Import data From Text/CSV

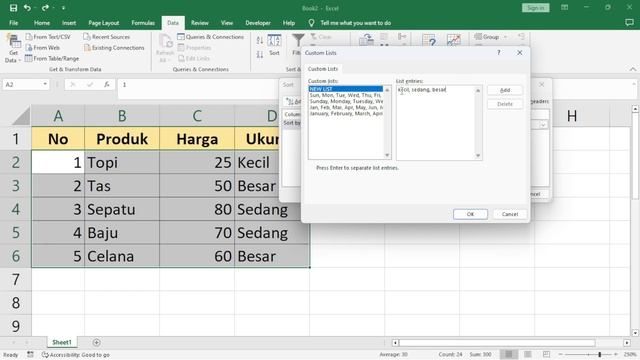click(48, 37)
